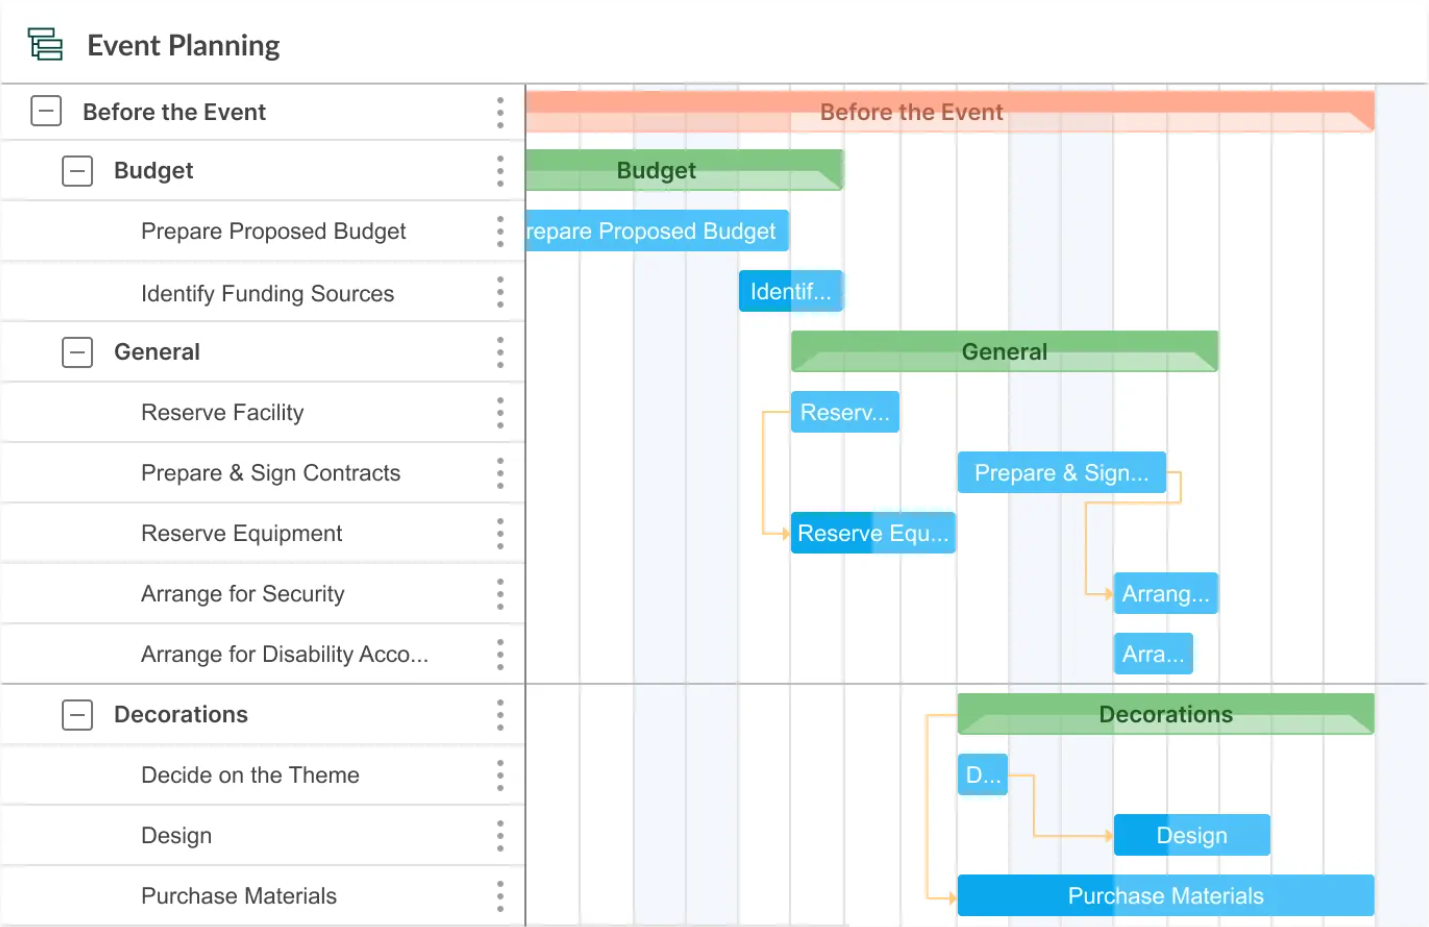Collapse the General group
1429x927 pixels.
coord(77,352)
